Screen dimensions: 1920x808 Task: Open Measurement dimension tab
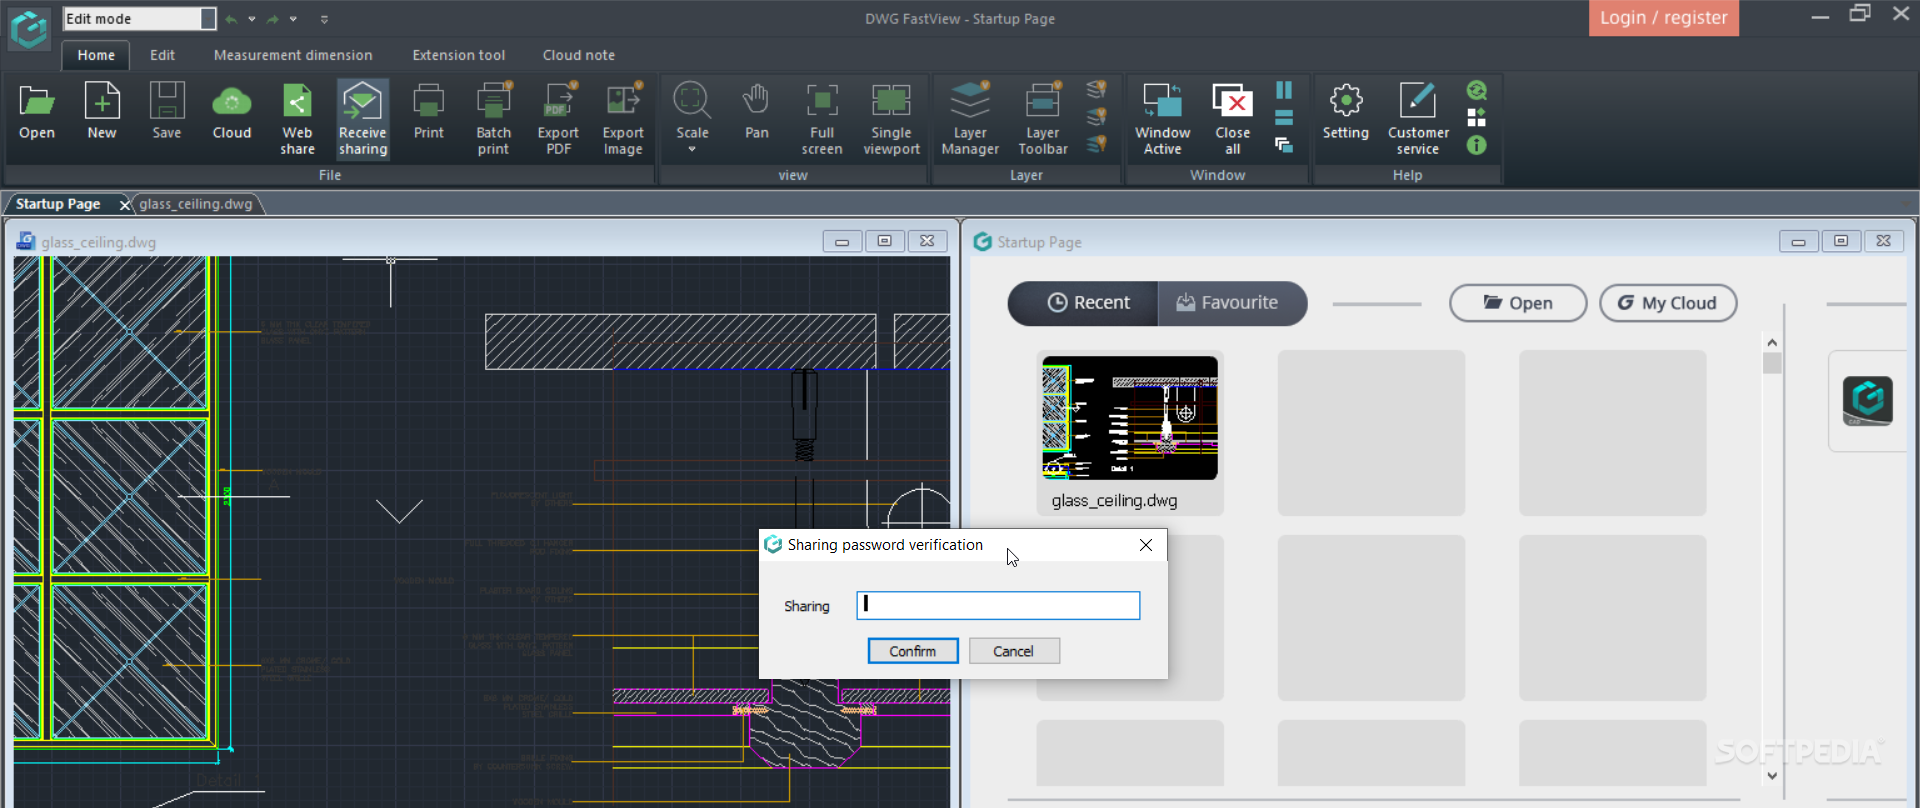[x=293, y=55]
